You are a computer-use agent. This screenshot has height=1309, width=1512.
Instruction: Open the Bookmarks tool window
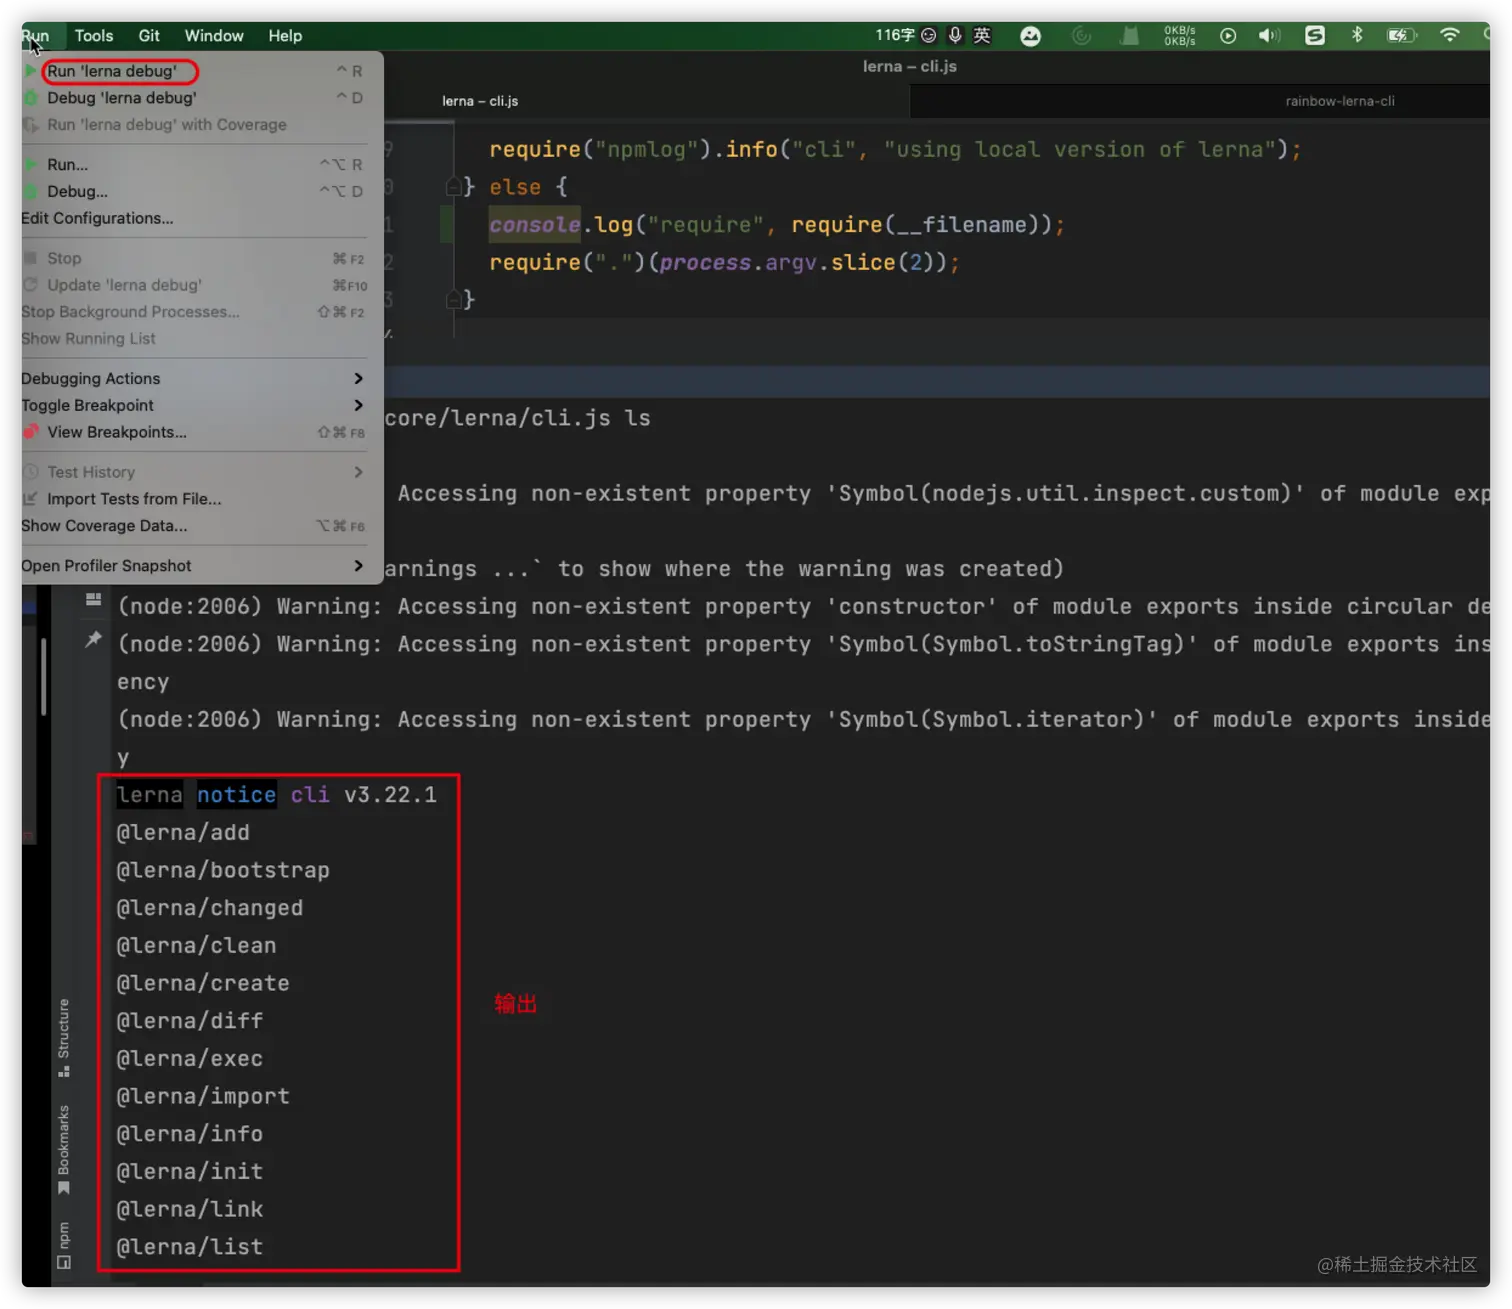(64, 1149)
